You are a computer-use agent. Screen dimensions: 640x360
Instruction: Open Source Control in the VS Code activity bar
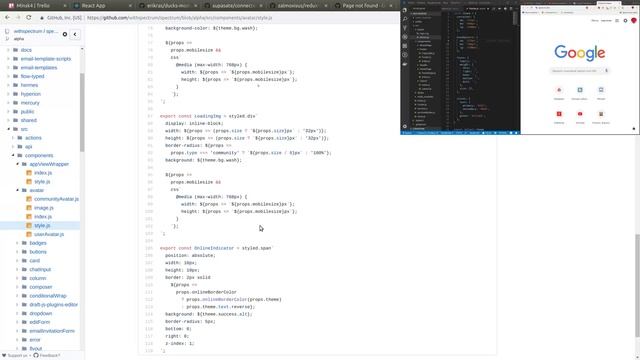[405, 28]
